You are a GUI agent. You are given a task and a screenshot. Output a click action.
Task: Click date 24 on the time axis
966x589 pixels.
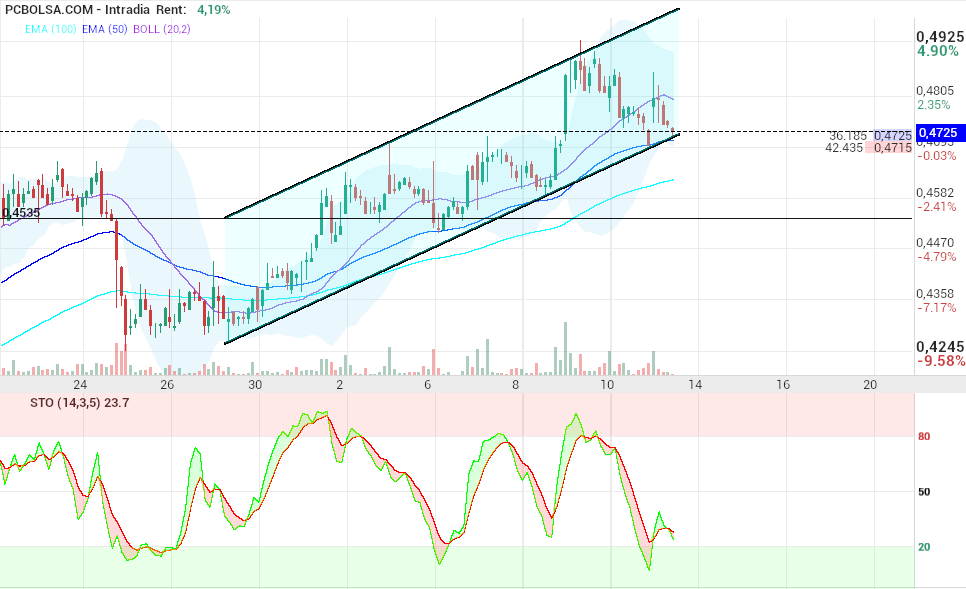coord(80,385)
